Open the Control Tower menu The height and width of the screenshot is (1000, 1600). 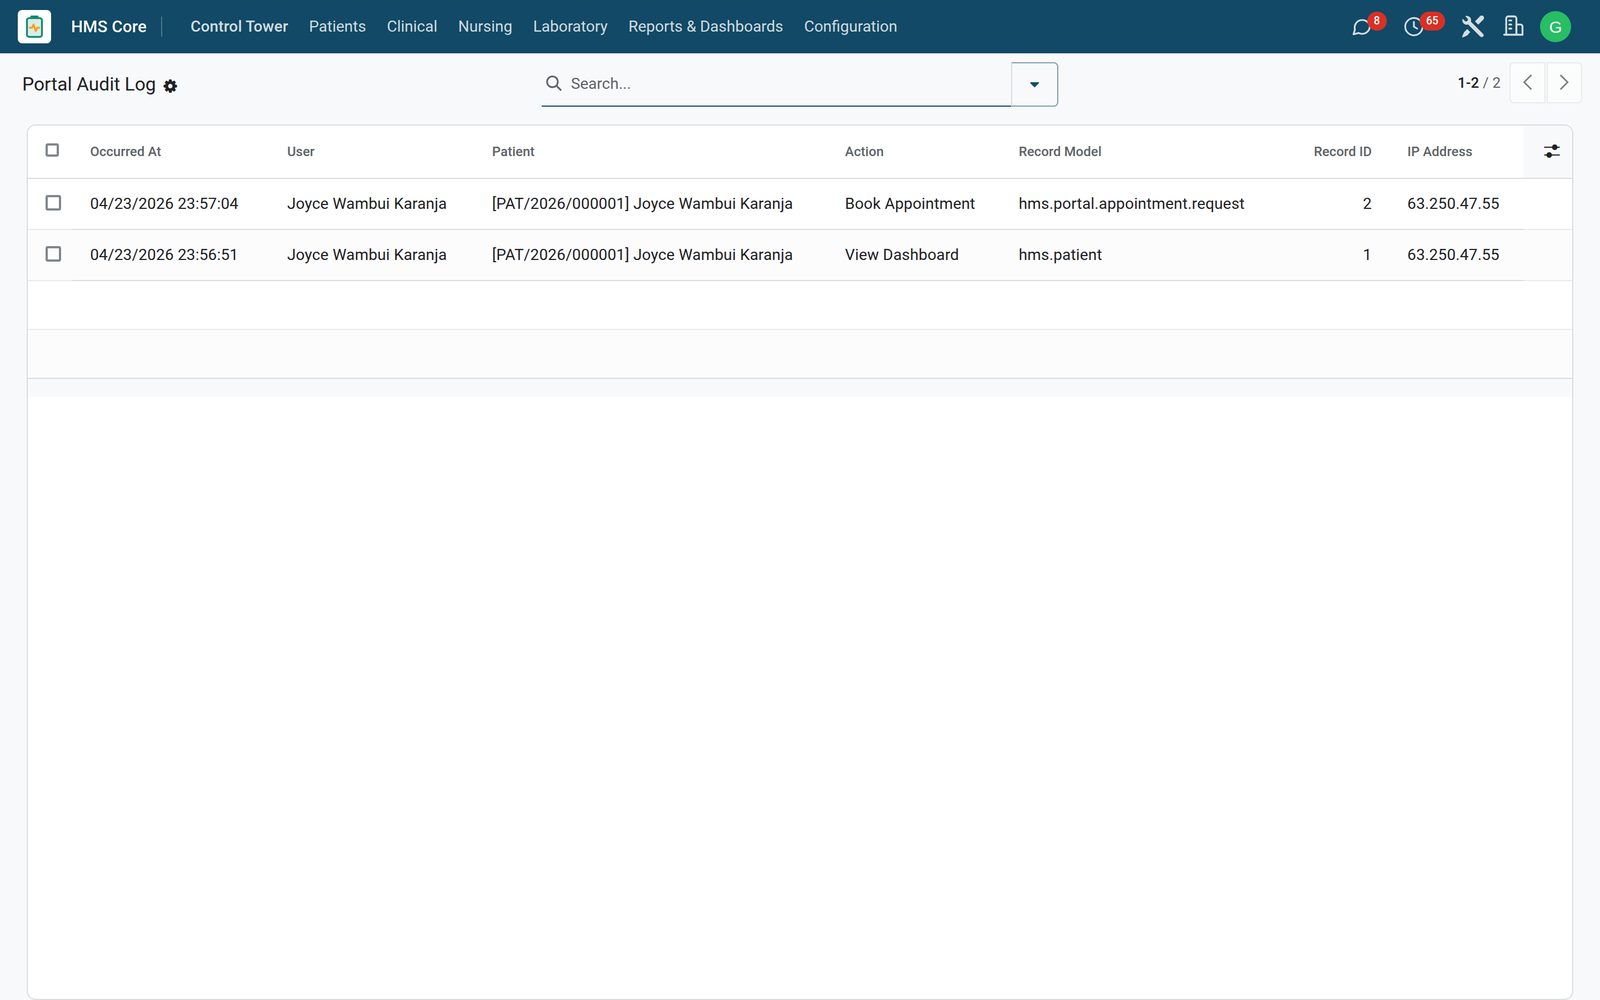pos(239,27)
